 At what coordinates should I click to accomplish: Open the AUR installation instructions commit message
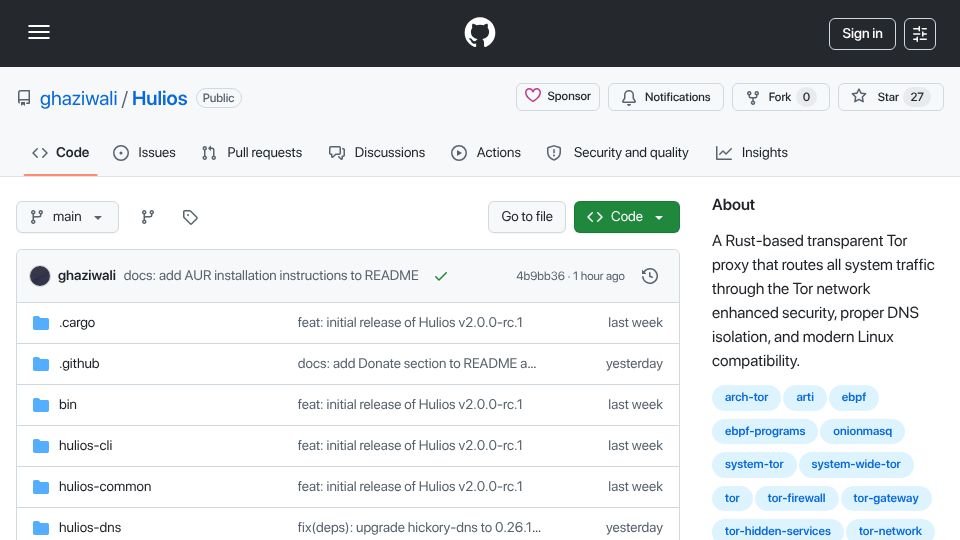(x=271, y=276)
